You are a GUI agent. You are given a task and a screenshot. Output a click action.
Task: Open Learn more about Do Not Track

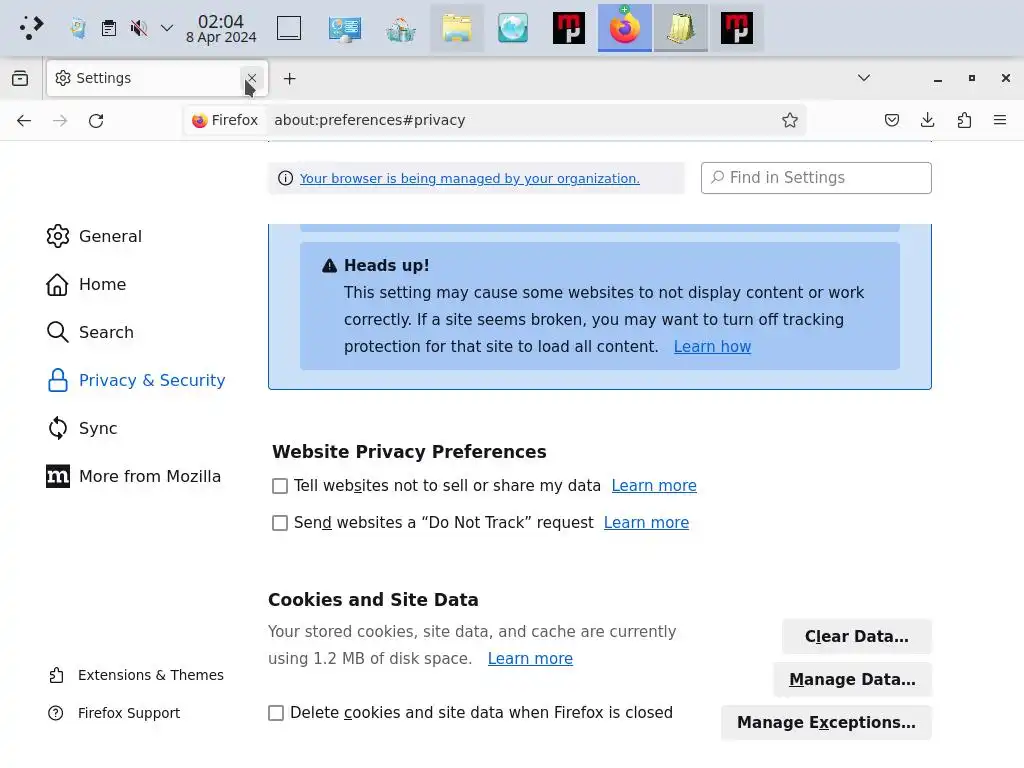646,522
